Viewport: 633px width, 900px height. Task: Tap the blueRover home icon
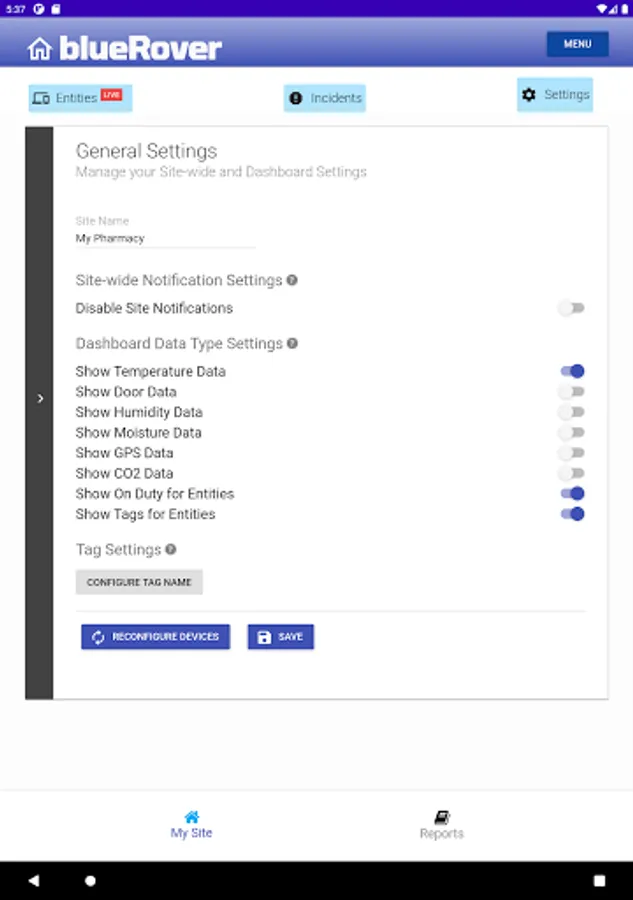40,49
